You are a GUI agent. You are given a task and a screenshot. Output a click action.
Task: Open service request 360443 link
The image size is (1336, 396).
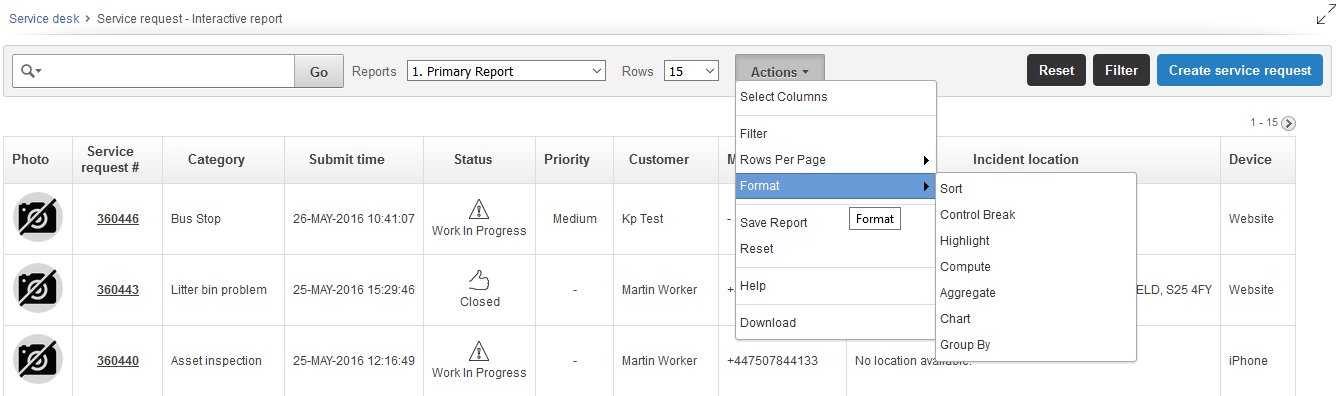pyautogui.click(x=118, y=290)
